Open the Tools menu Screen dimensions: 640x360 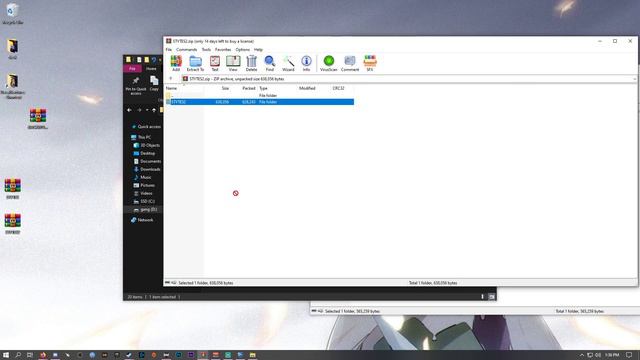tap(206, 49)
